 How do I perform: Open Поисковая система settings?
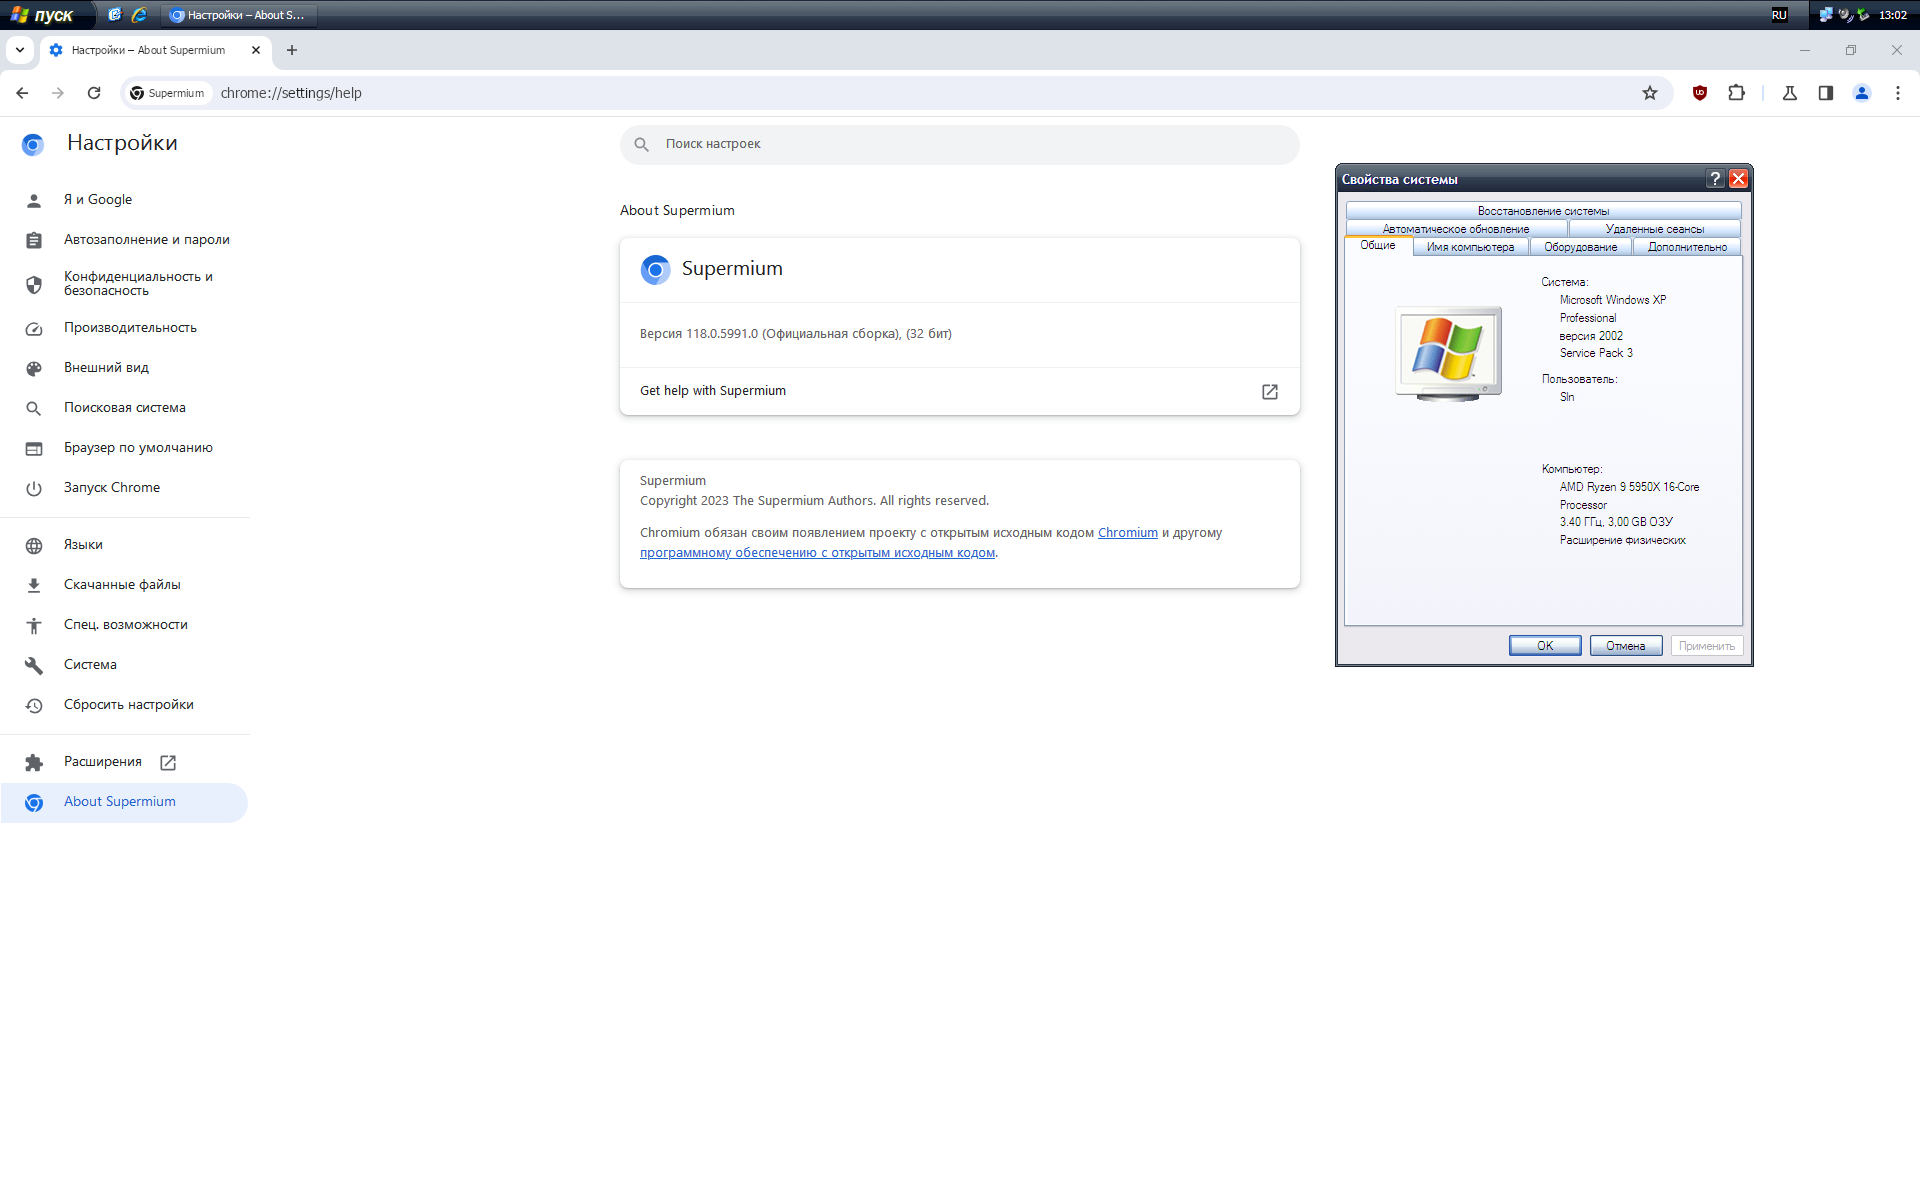click(125, 408)
